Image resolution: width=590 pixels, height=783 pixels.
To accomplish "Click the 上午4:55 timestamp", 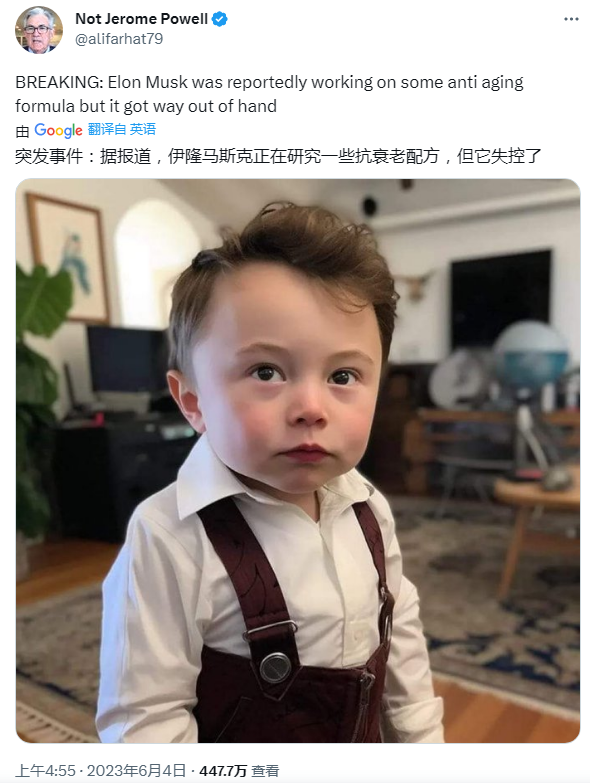I will click(45, 771).
